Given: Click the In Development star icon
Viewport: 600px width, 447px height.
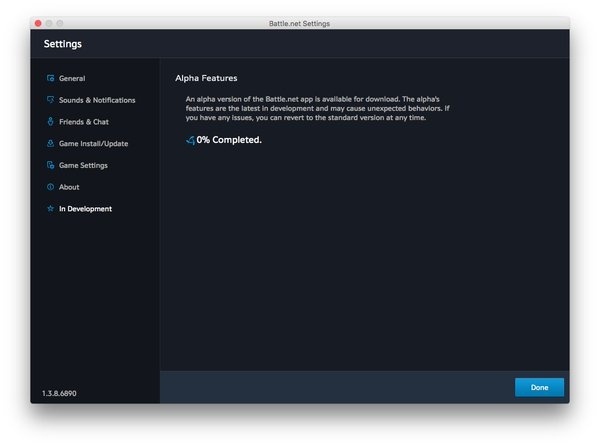Looking at the screenshot, I should [x=50, y=209].
